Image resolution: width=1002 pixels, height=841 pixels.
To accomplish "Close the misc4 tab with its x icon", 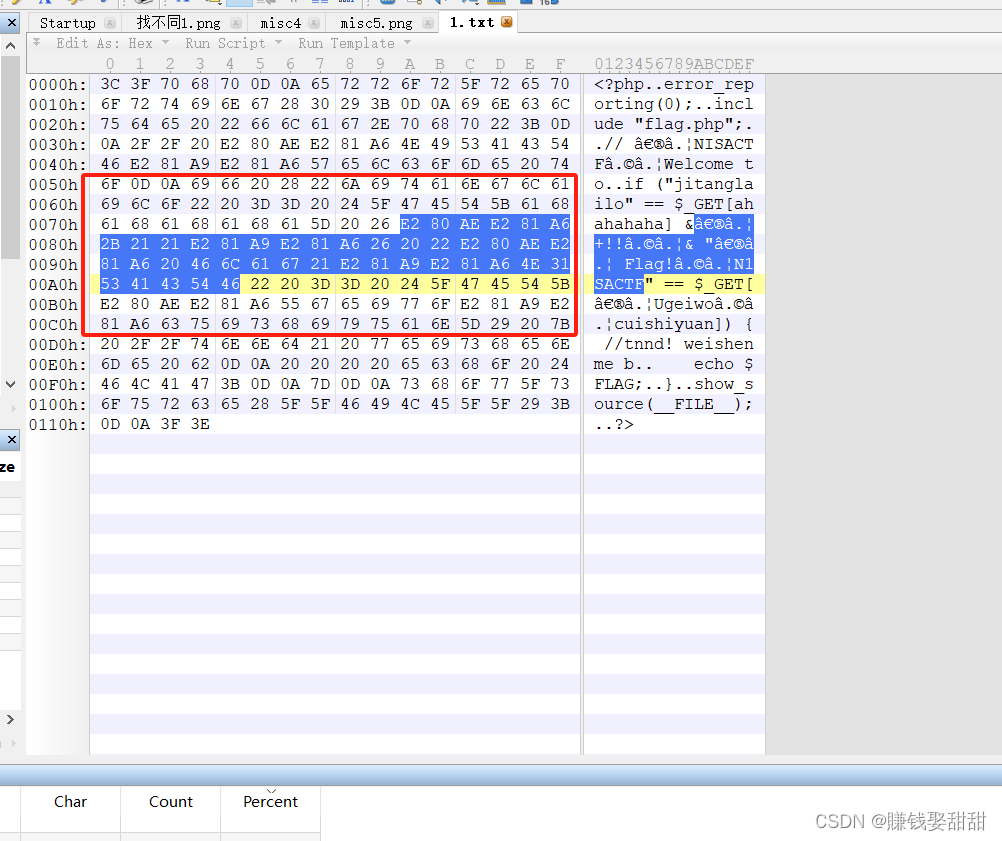I will (x=314, y=23).
